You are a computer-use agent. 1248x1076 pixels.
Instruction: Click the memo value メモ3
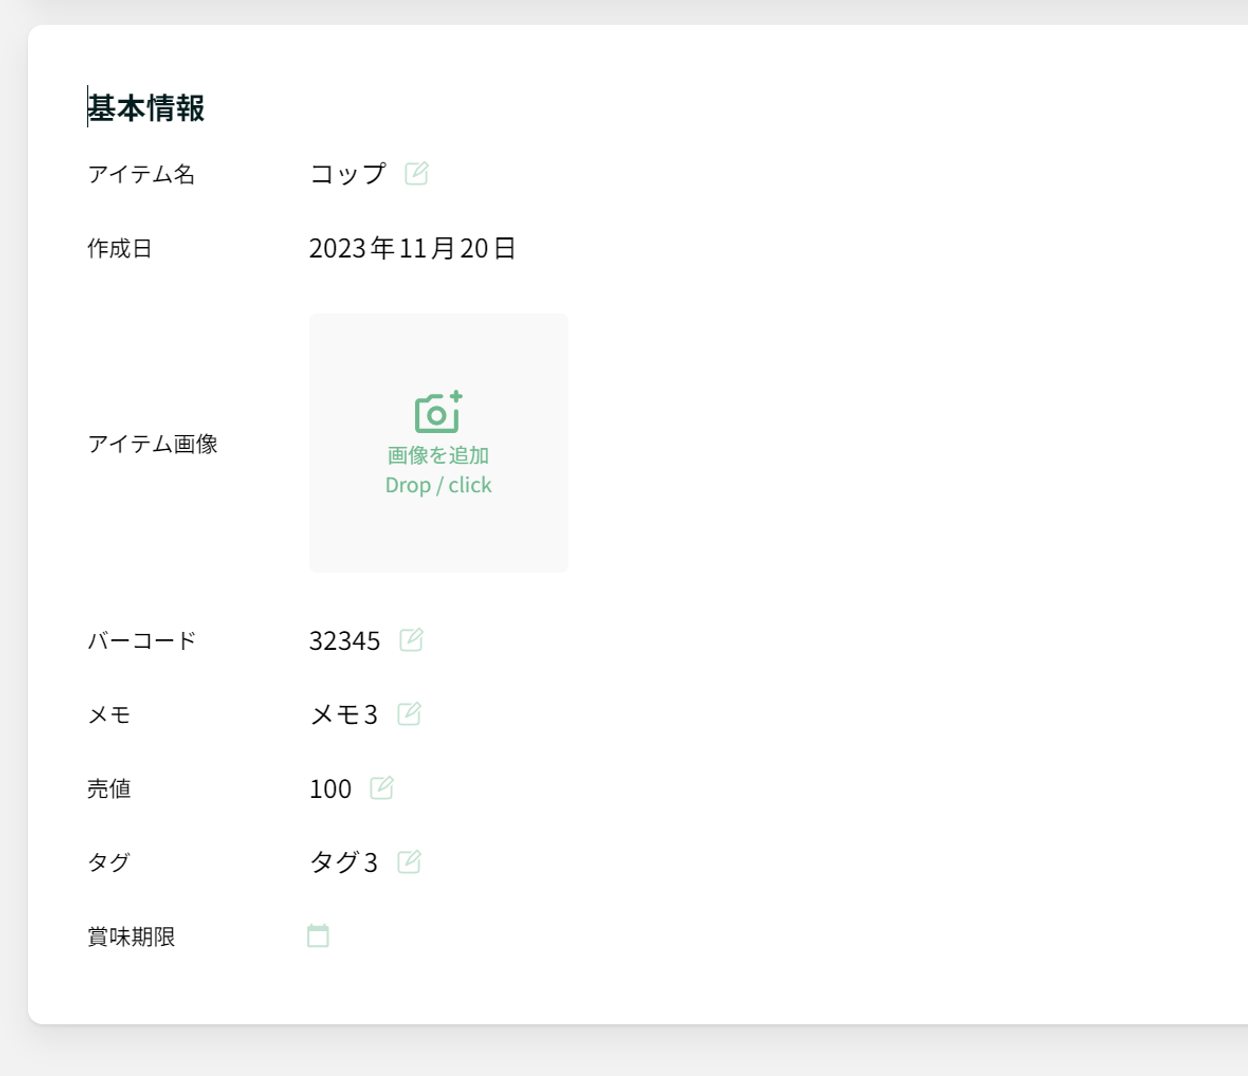(x=344, y=714)
